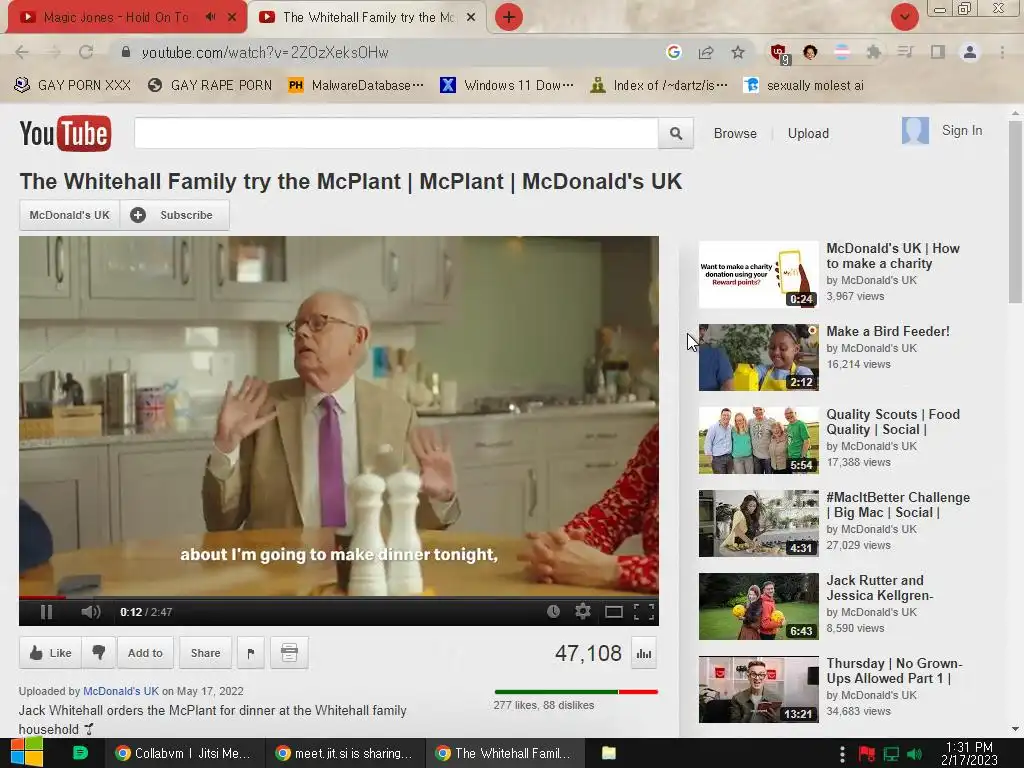Click the YouTube logo

coord(65,133)
